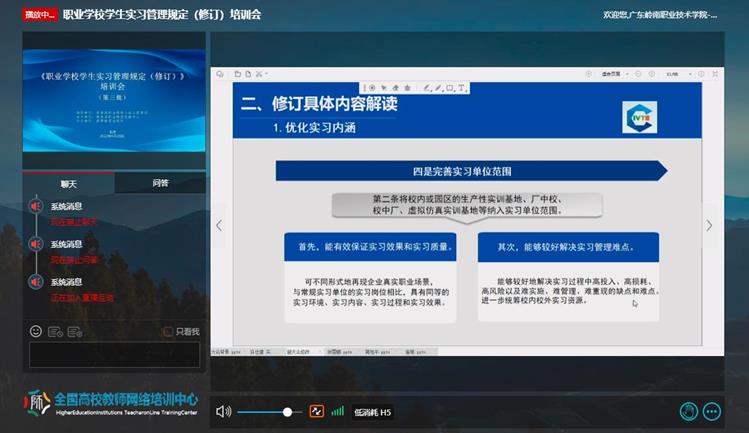
Task: Click the orange line-switch icon
Action: tap(317, 411)
